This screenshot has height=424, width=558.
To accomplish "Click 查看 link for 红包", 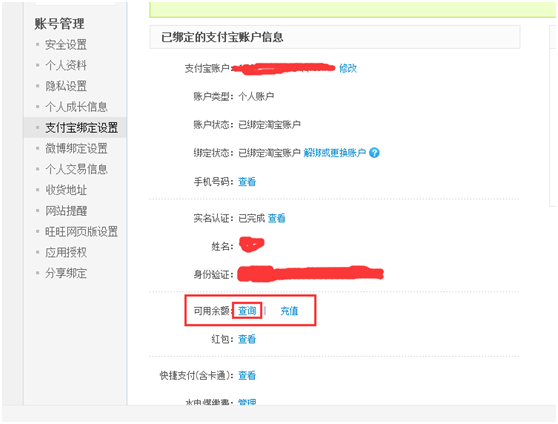I will [x=247, y=339].
